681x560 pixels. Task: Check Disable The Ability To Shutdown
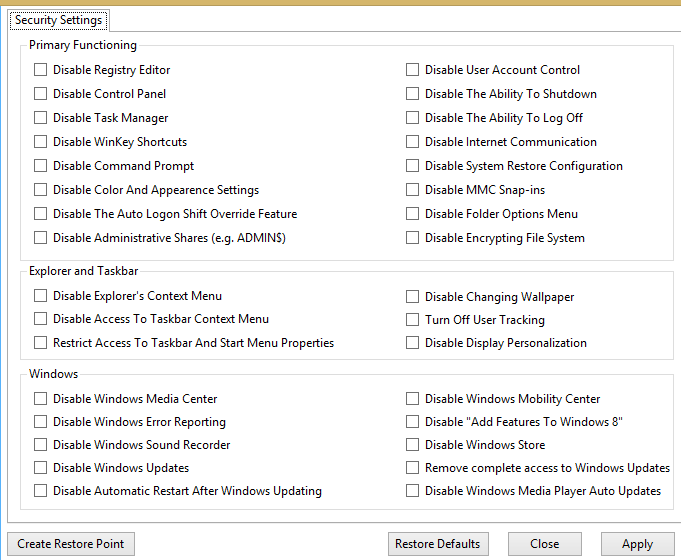pos(413,94)
